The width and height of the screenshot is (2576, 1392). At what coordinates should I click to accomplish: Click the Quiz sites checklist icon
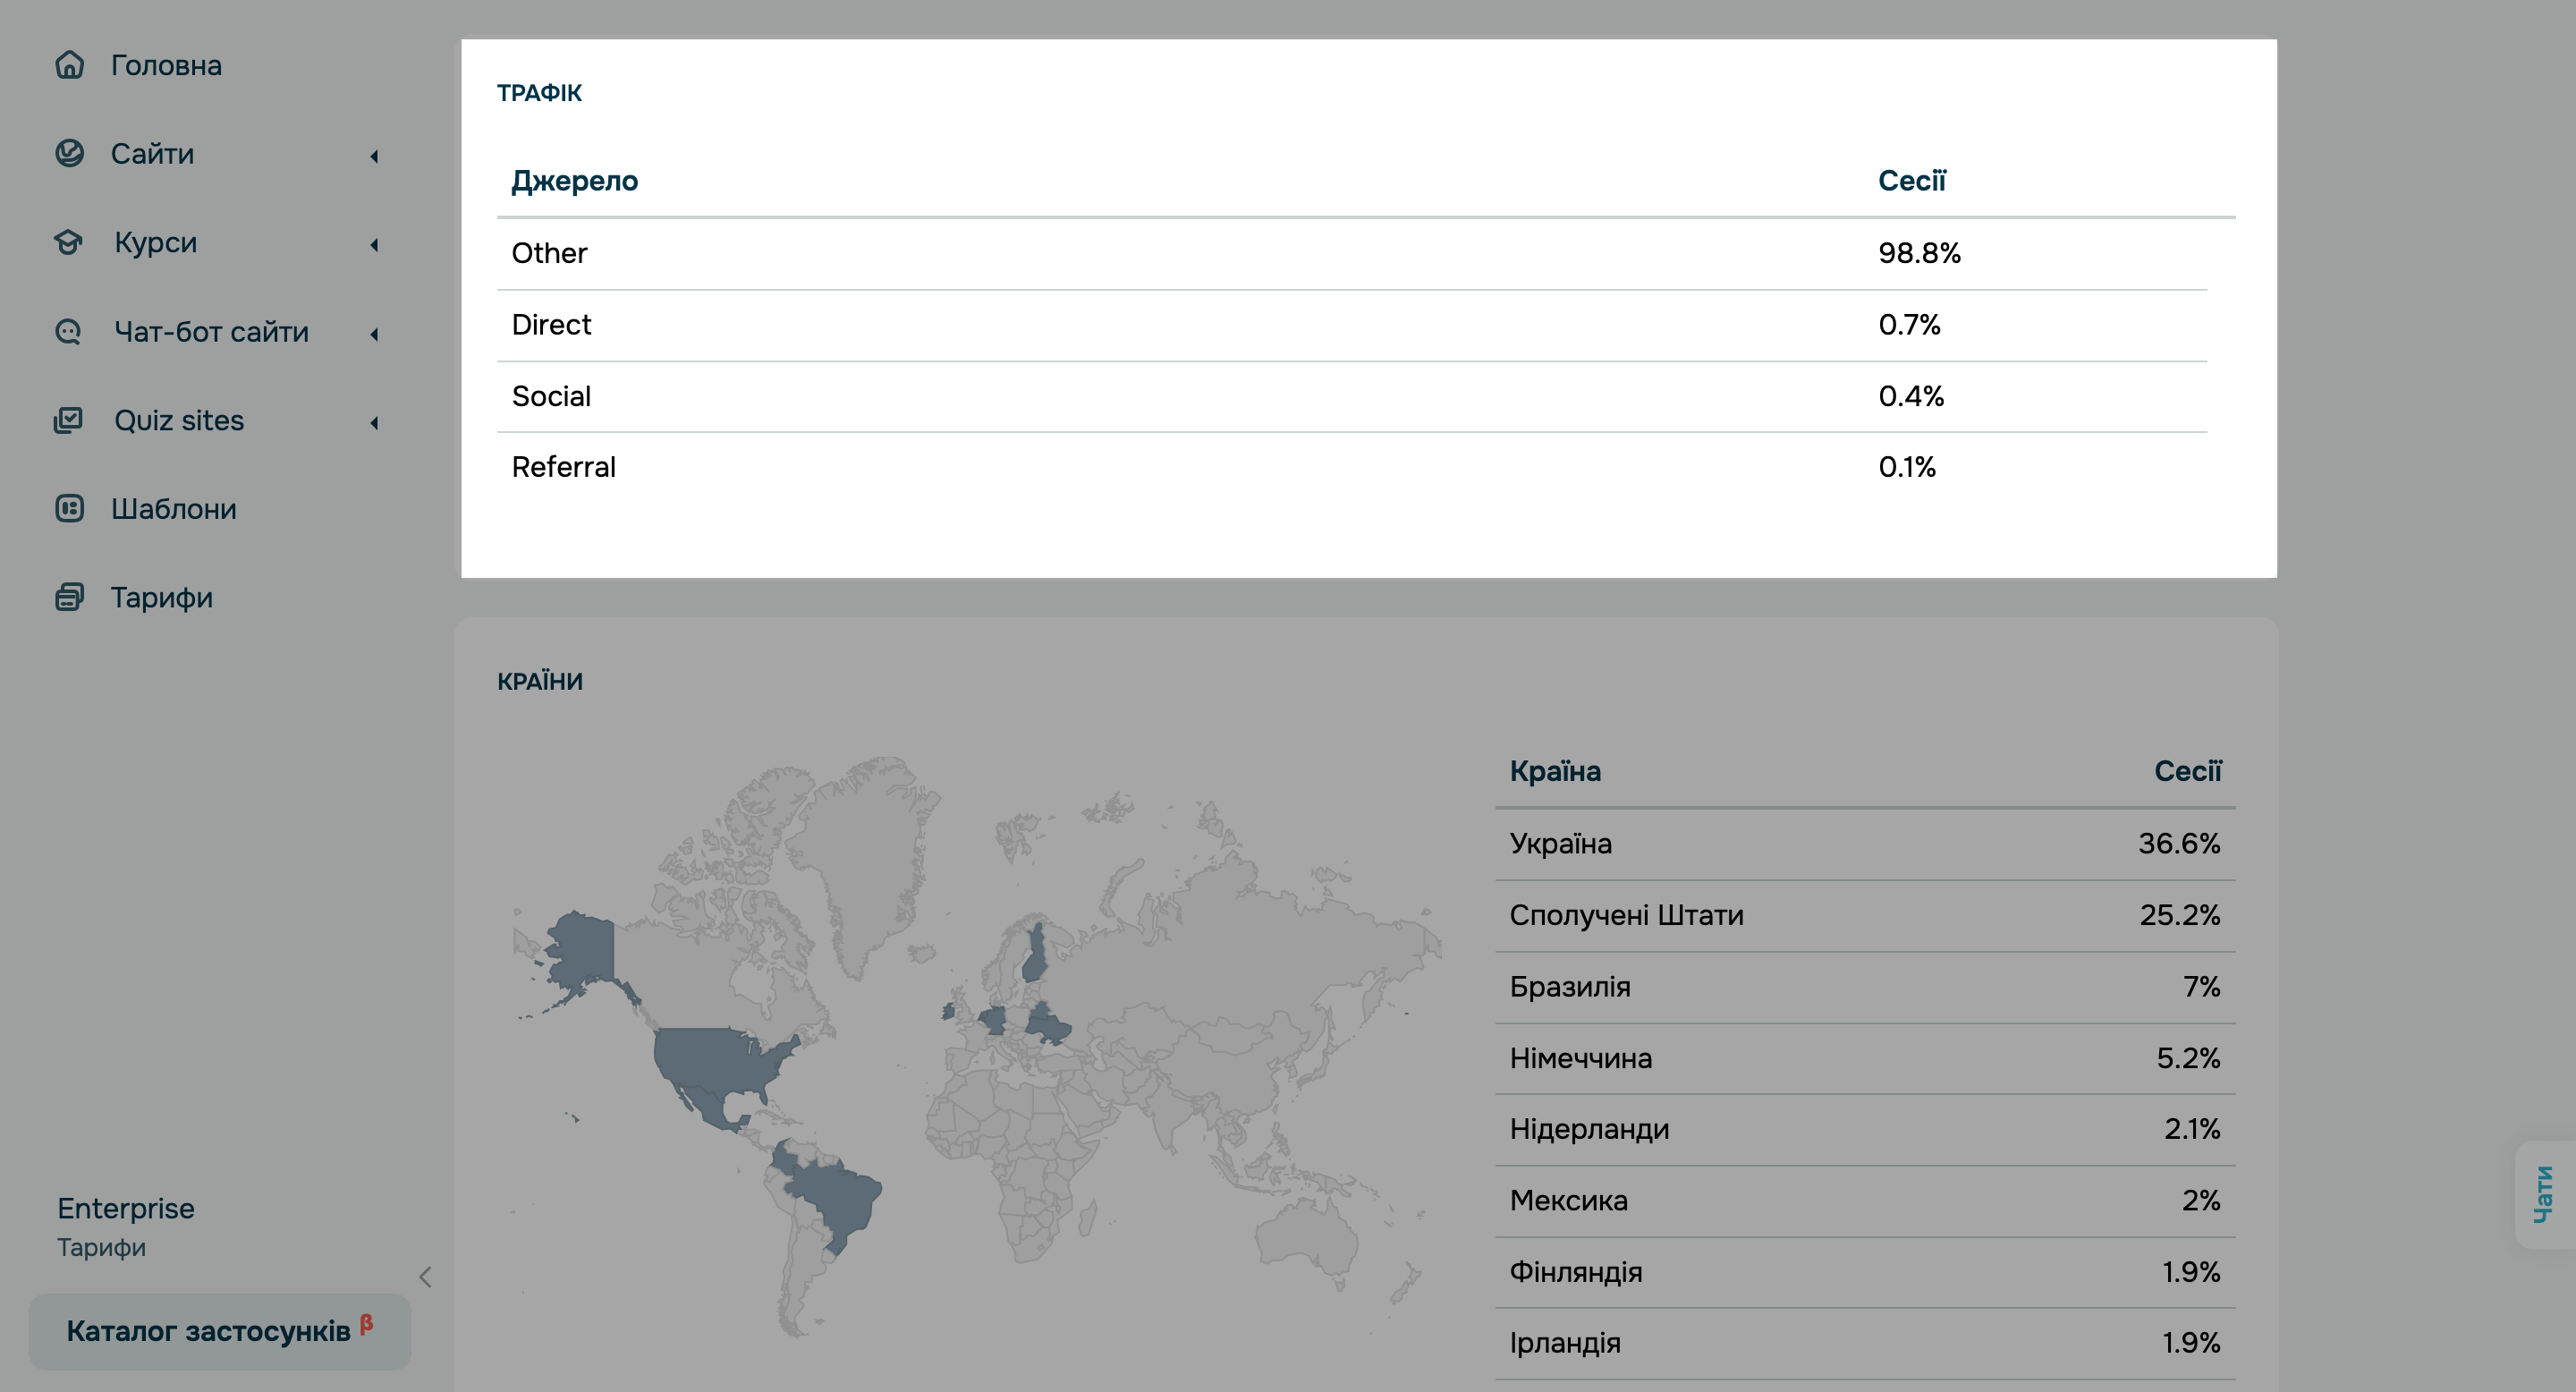(x=69, y=420)
